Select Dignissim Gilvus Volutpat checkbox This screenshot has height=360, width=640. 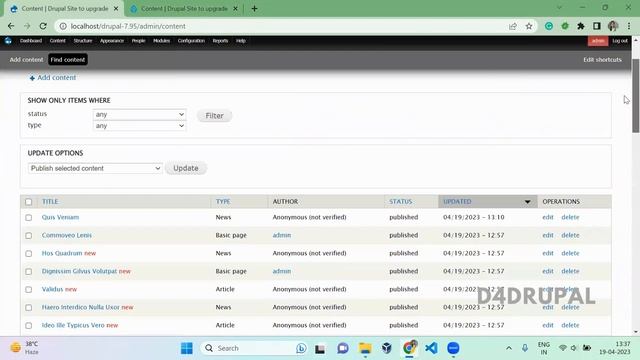(29, 271)
